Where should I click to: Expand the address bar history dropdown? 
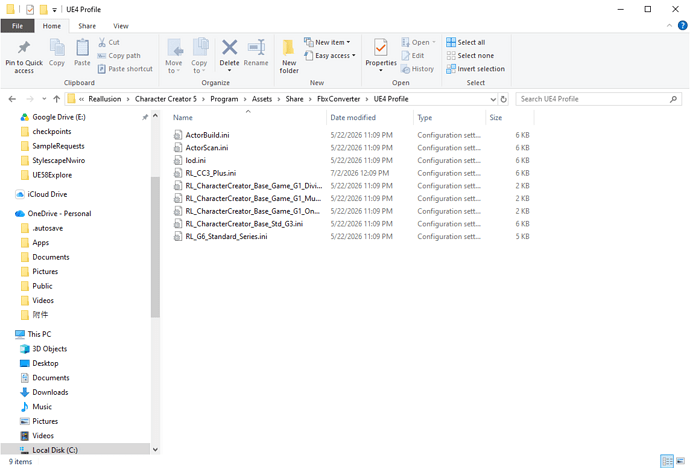point(493,99)
